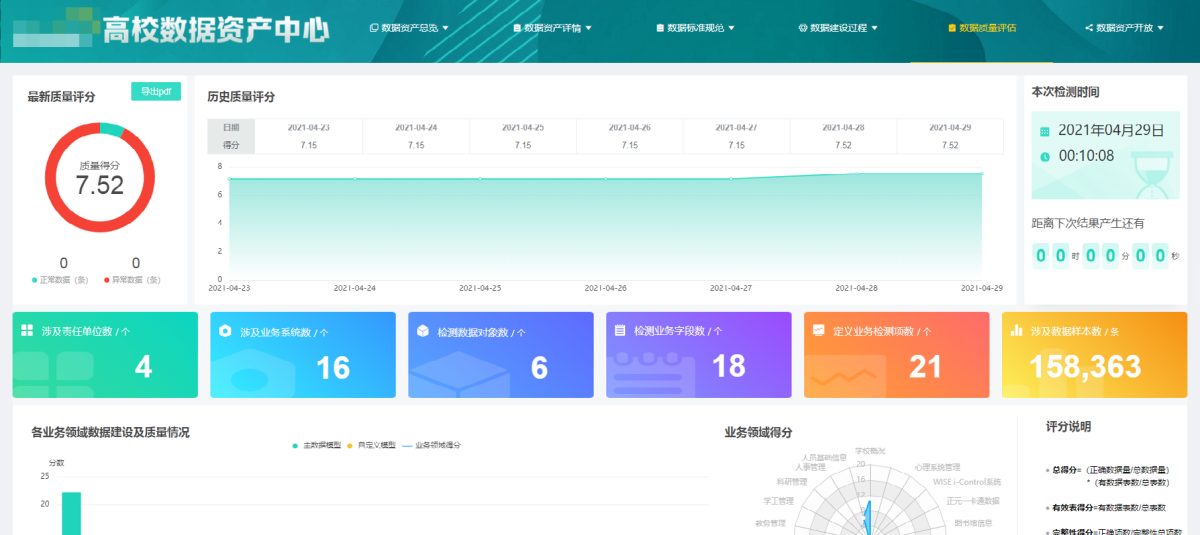This screenshot has width=1200, height=535.
Task: Click the clock icon beside 00:10:08
Action: pos(1045,156)
